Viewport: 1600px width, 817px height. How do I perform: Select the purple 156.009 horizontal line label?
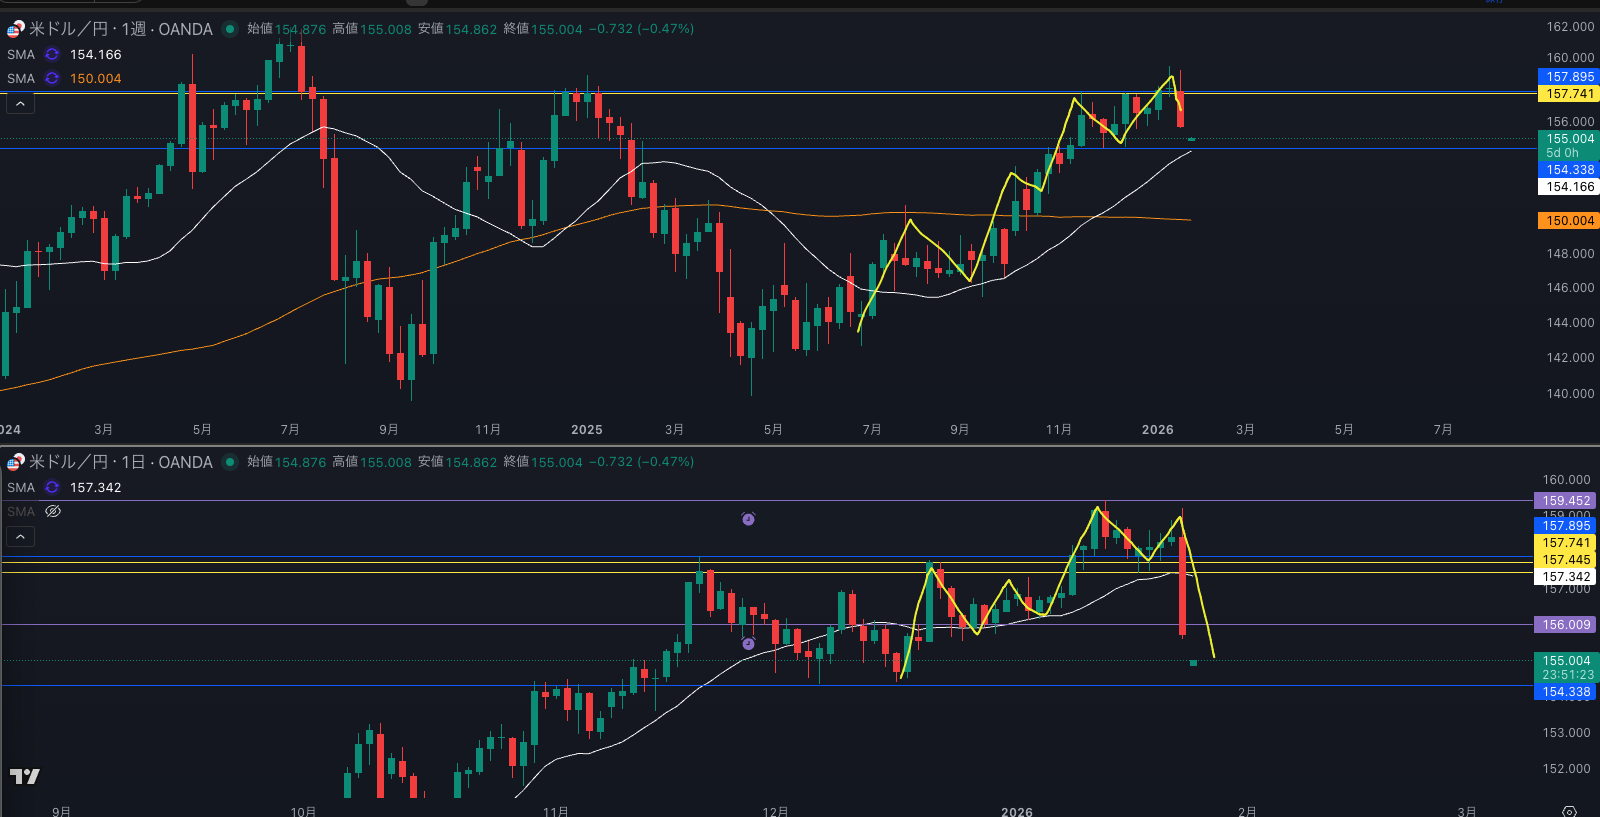click(1565, 625)
